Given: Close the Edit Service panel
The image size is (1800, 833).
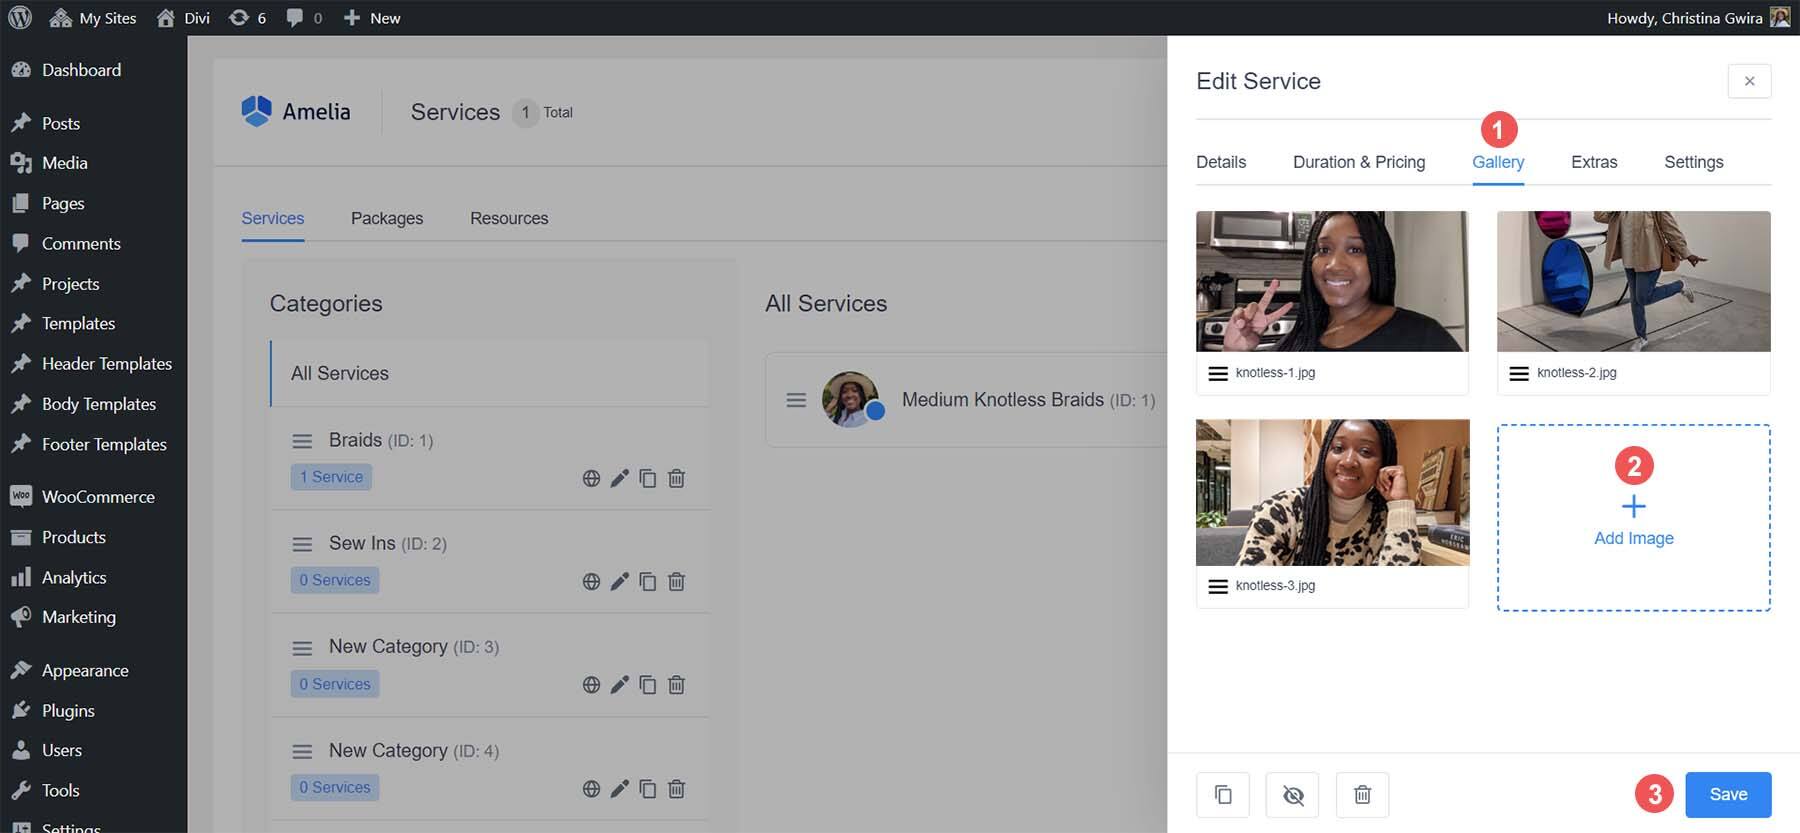Looking at the screenshot, I should tap(1749, 81).
